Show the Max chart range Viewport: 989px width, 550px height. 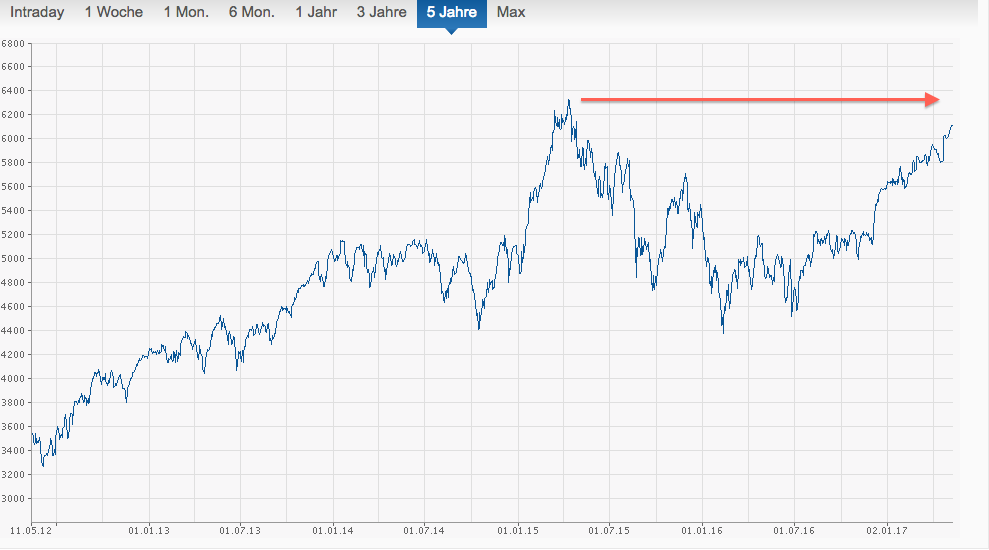(x=510, y=13)
